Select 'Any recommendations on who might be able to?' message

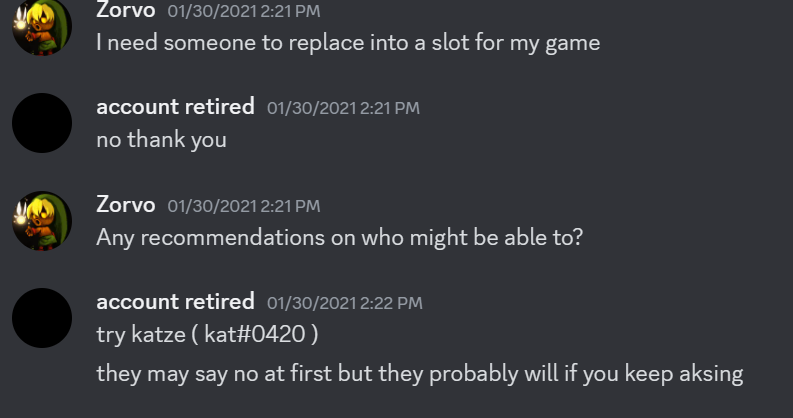click(x=339, y=238)
